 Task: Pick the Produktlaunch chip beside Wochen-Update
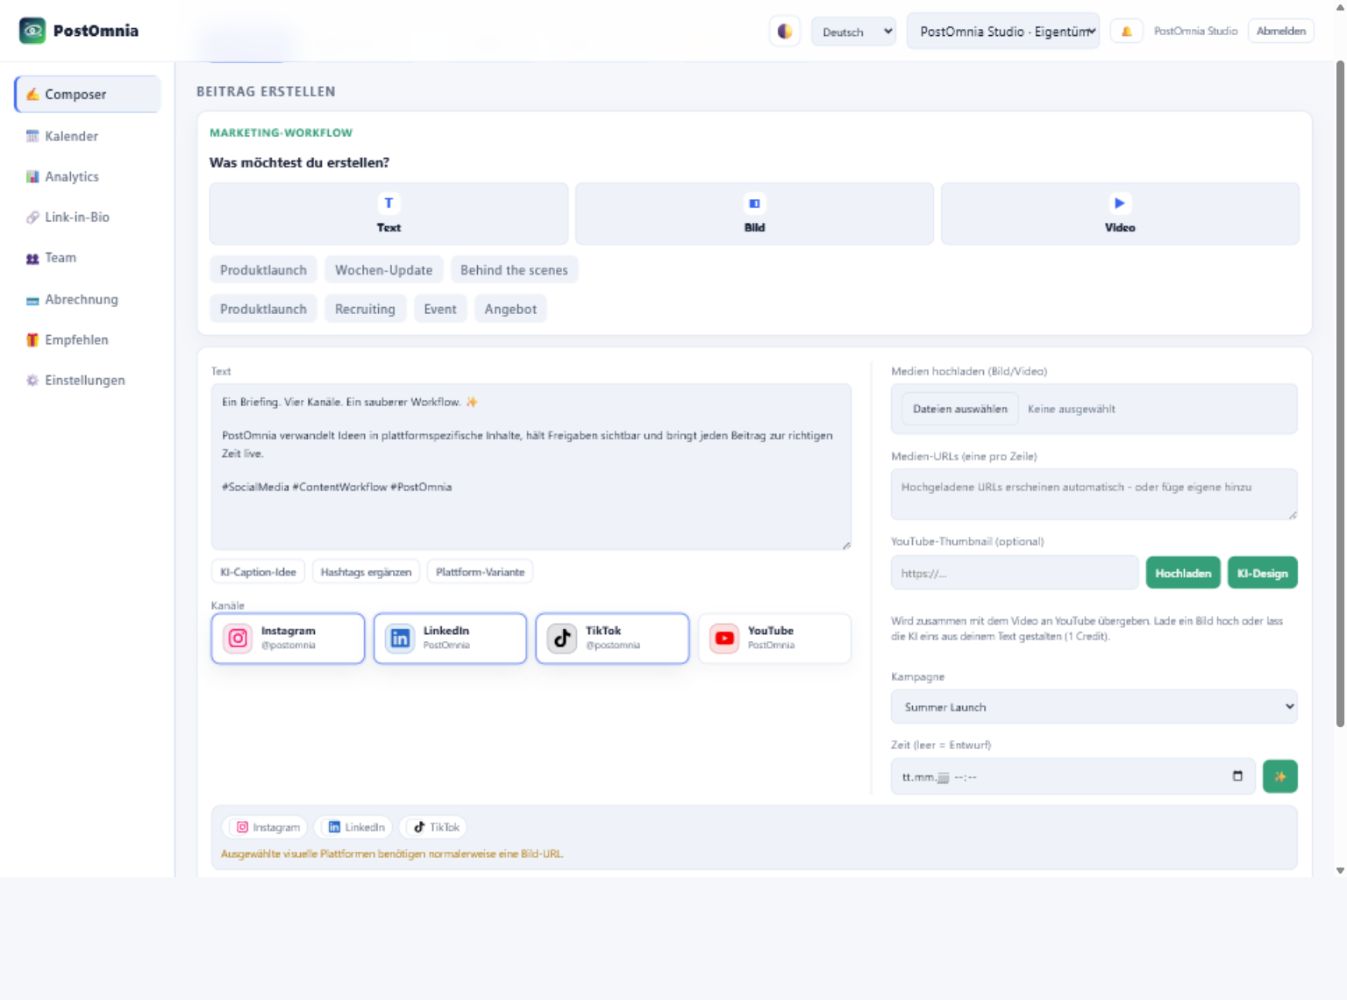[263, 270]
